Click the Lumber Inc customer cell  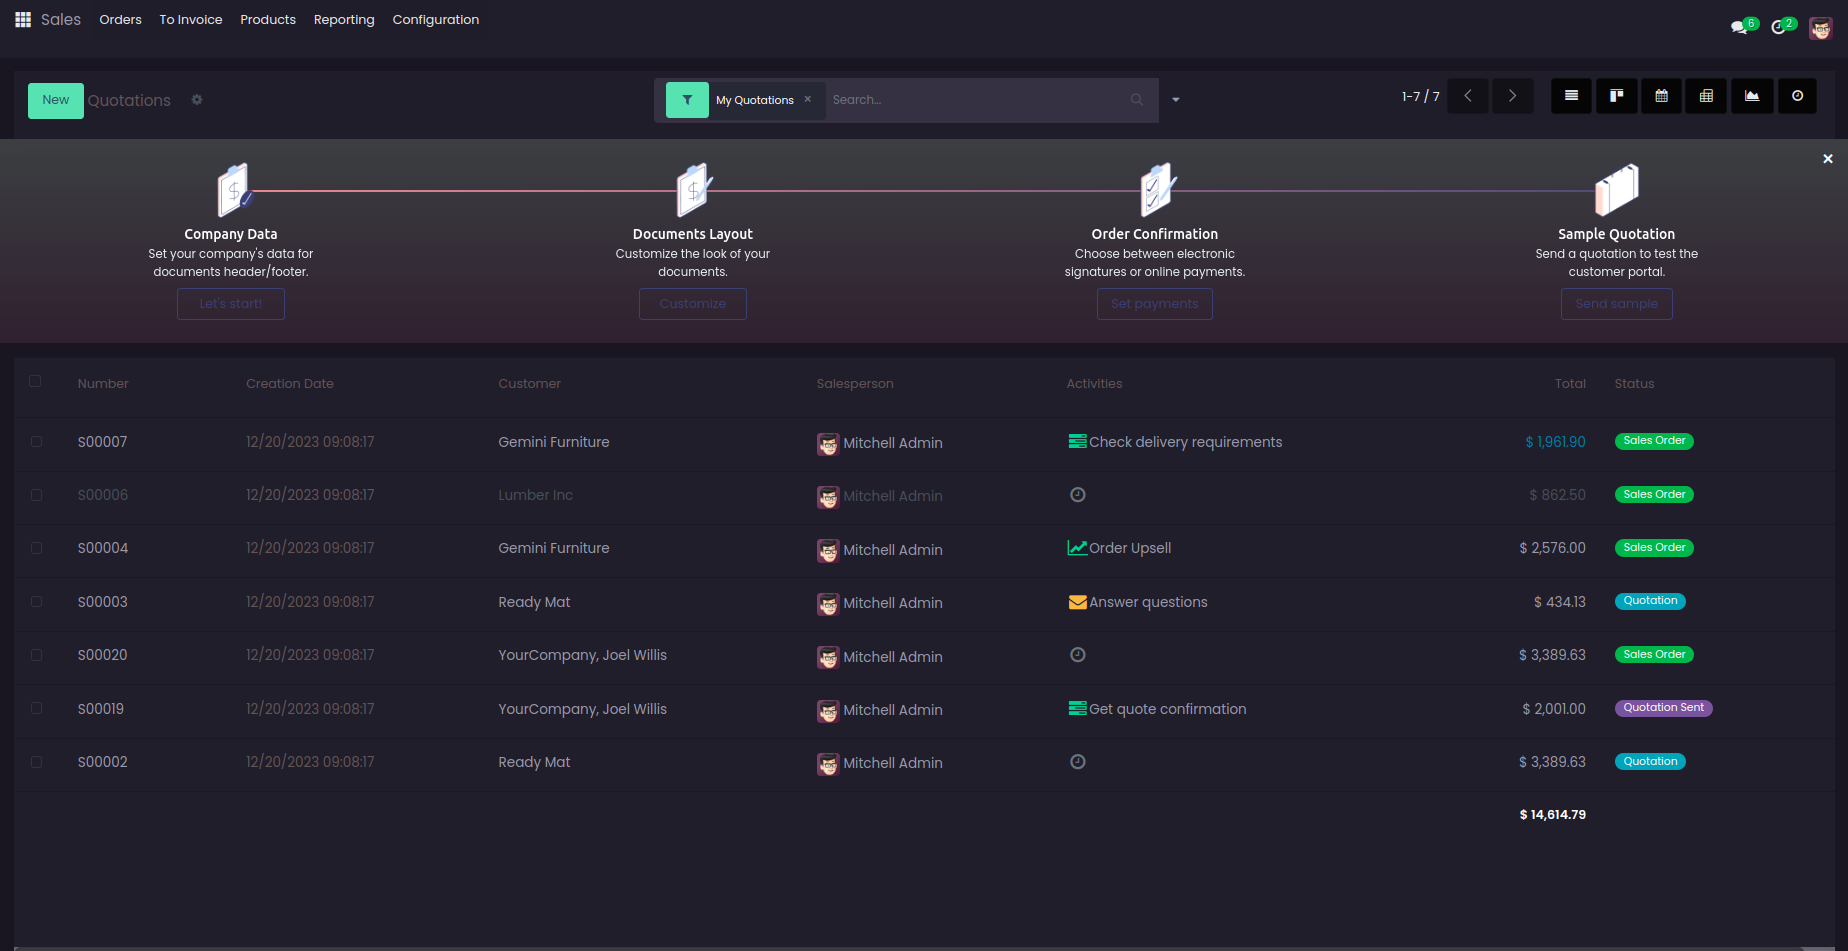536,495
